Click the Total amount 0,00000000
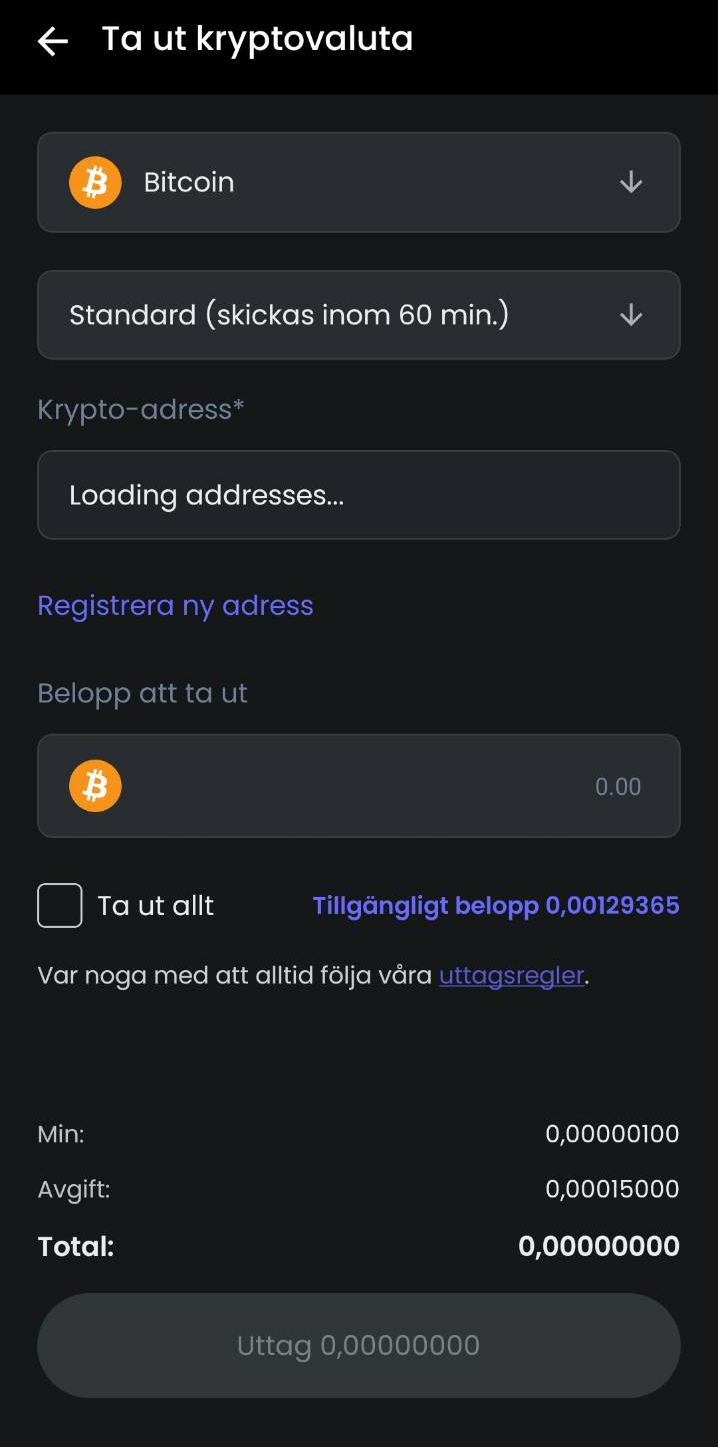The width and height of the screenshot is (718, 1447). pyautogui.click(x=599, y=1246)
